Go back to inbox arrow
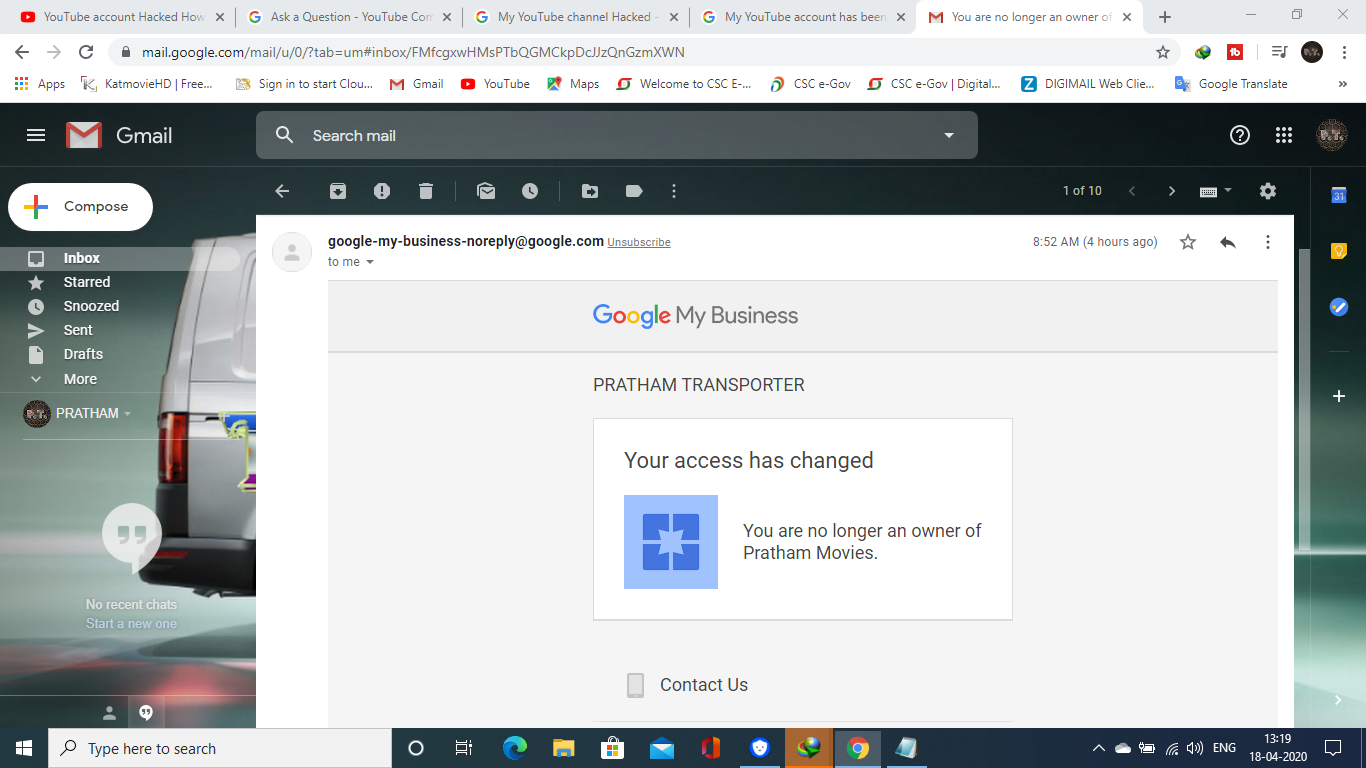The height and width of the screenshot is (768, 1366). pyautogui.click(x=282, y=191)
